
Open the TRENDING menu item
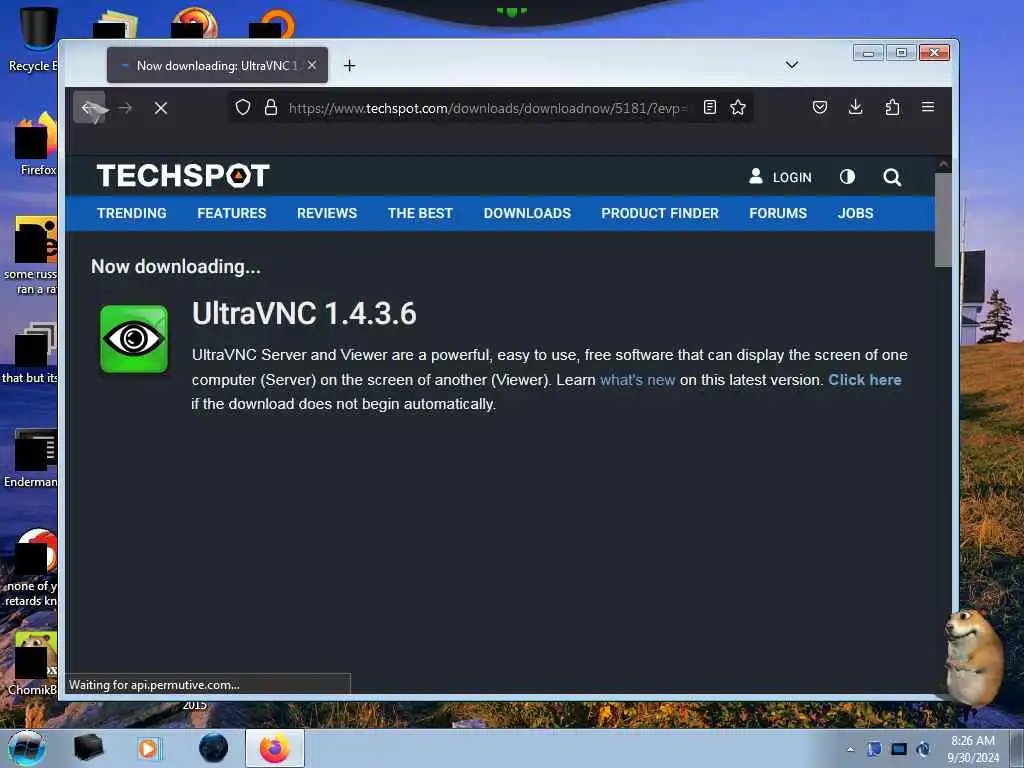coord(132,214)
